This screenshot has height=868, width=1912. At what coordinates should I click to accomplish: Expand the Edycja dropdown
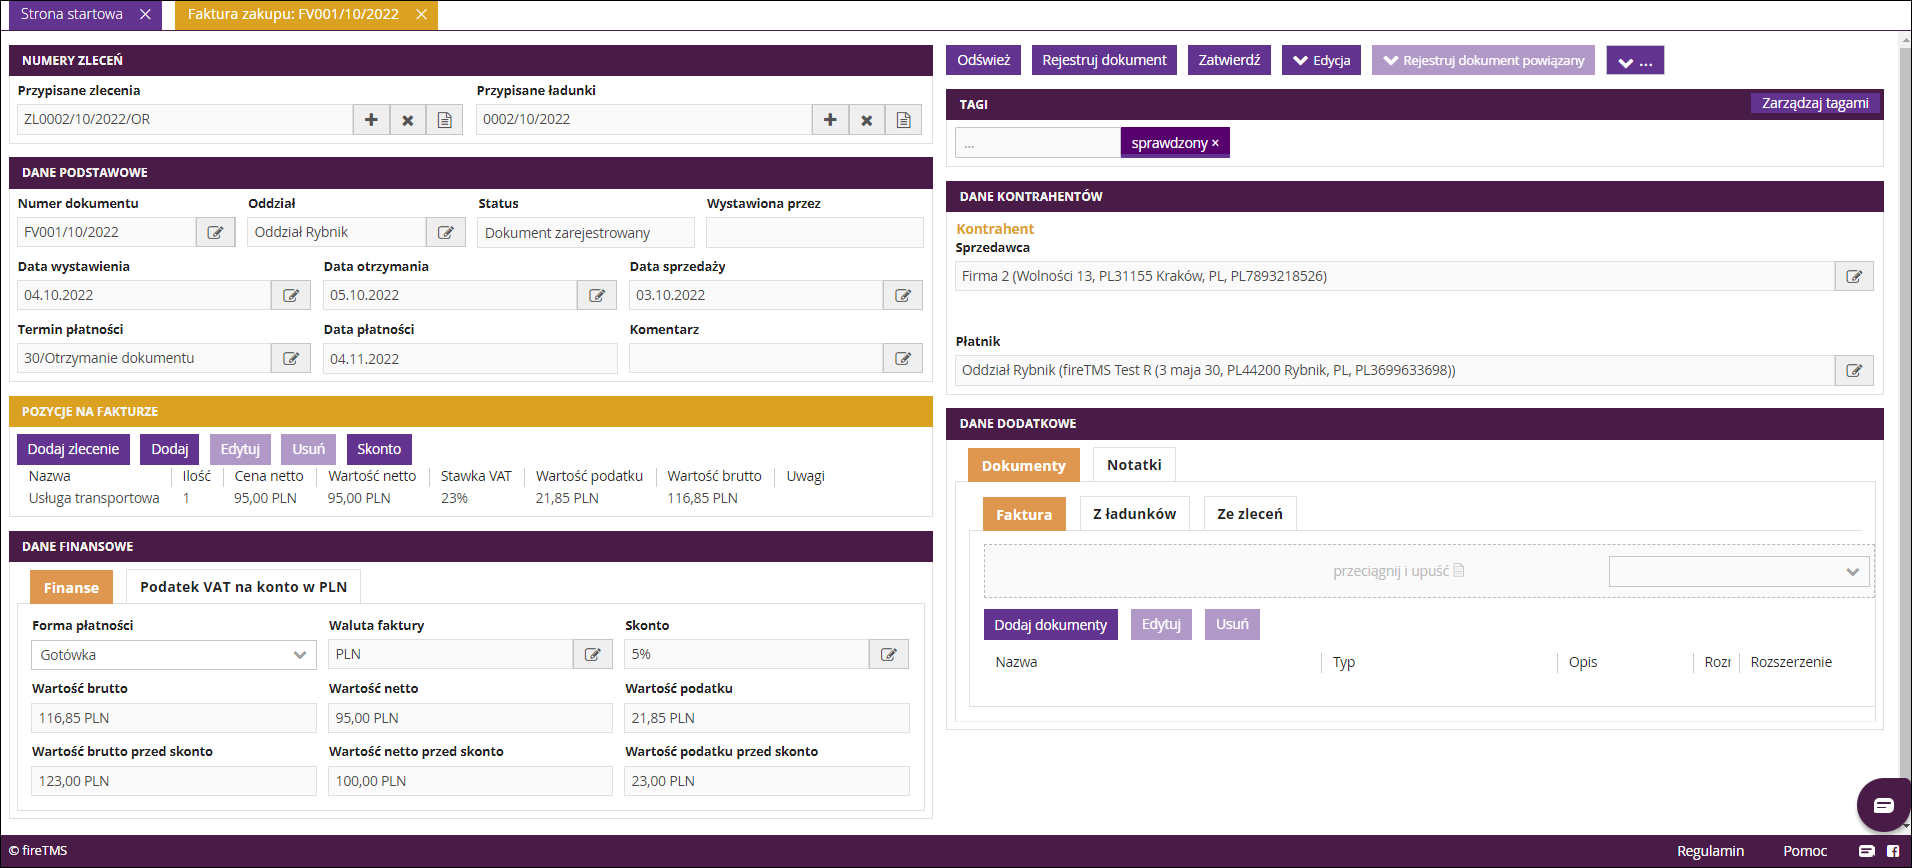point(1321,60)
